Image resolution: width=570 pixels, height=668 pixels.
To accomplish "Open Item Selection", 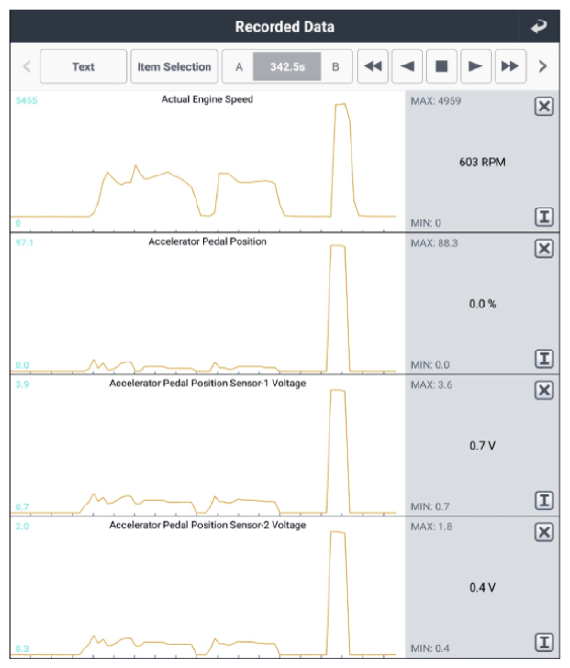I will (x=174, y=66).
